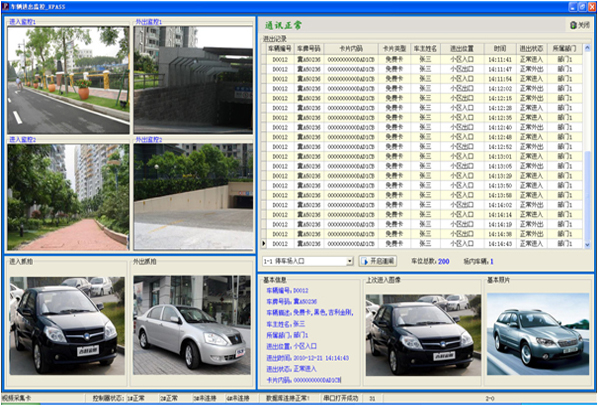
Task: Open the 外出监控2 camera feed
Action: tap(193, 197)
